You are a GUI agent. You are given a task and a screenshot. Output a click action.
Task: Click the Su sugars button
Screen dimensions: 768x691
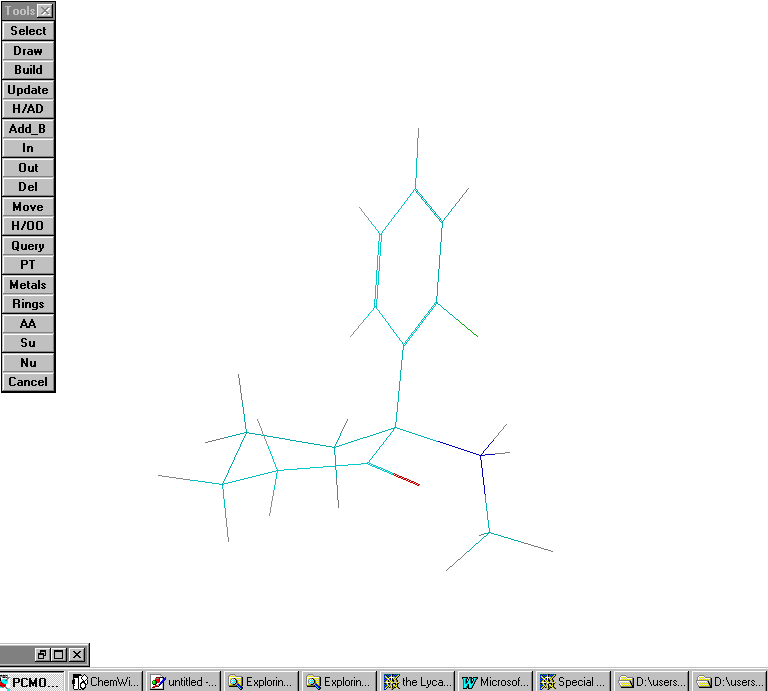pyautogui.click(x=28, y=343)
